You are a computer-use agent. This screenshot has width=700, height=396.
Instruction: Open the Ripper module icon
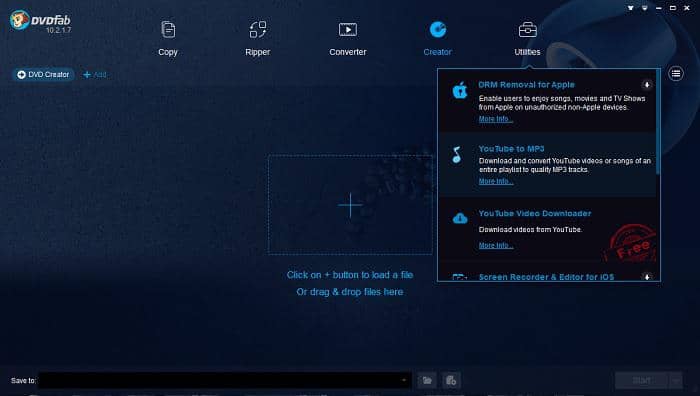pos(258,30)
